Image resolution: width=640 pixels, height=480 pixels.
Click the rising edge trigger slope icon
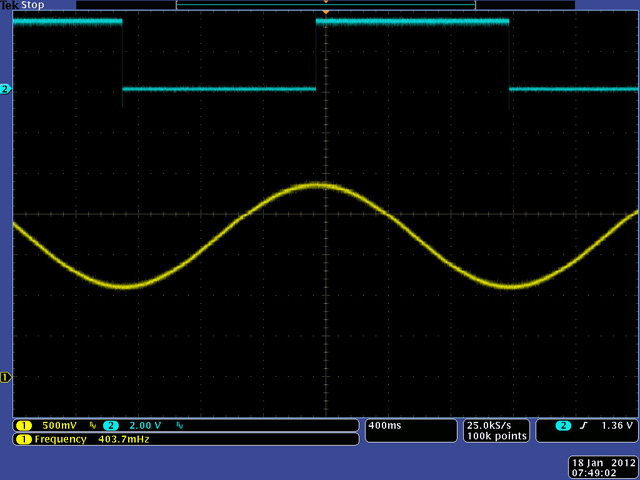[x=582, y=425]
